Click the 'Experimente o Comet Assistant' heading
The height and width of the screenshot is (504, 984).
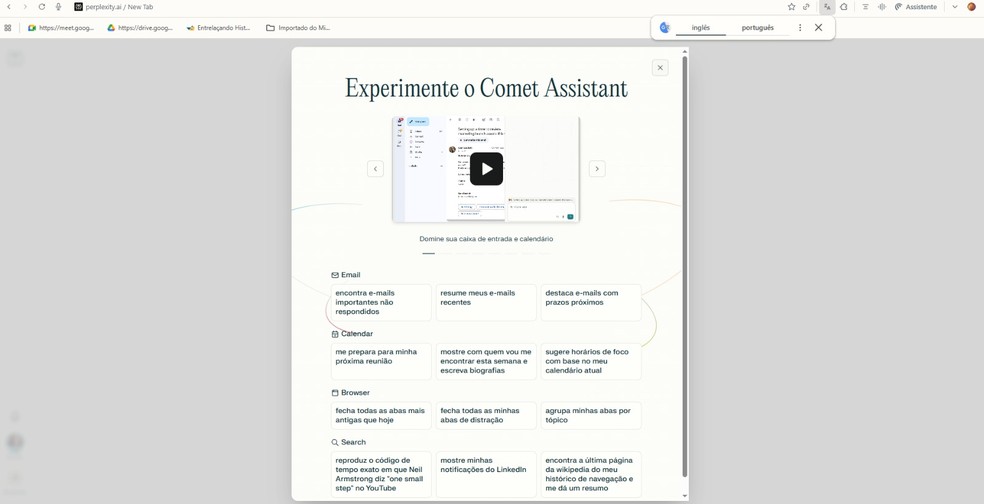[x=486, y=88]
